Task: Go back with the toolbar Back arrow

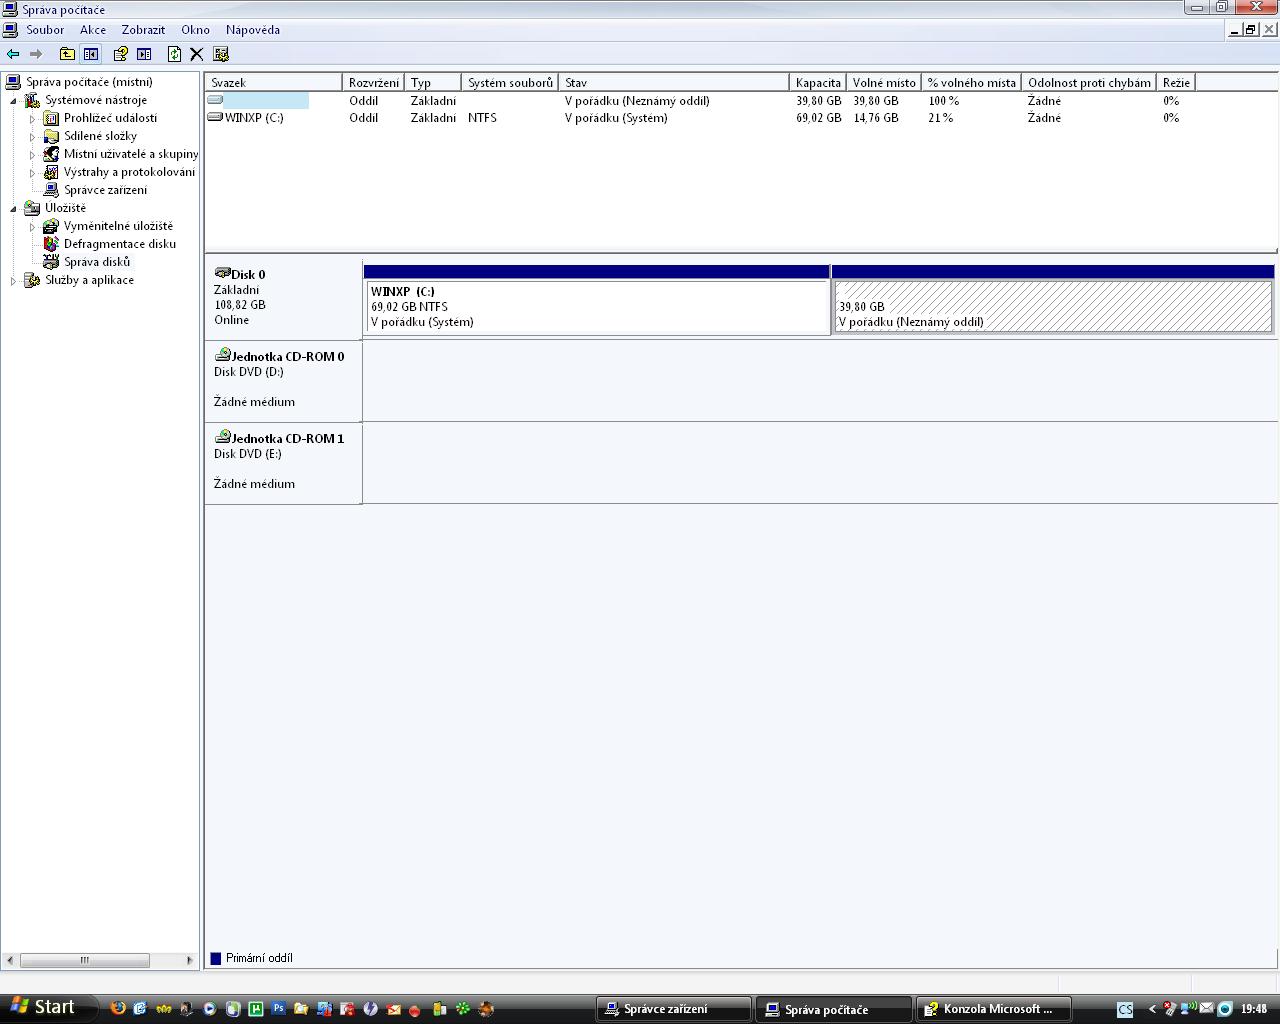Action: pyautogui.click(x=13, y=54)
